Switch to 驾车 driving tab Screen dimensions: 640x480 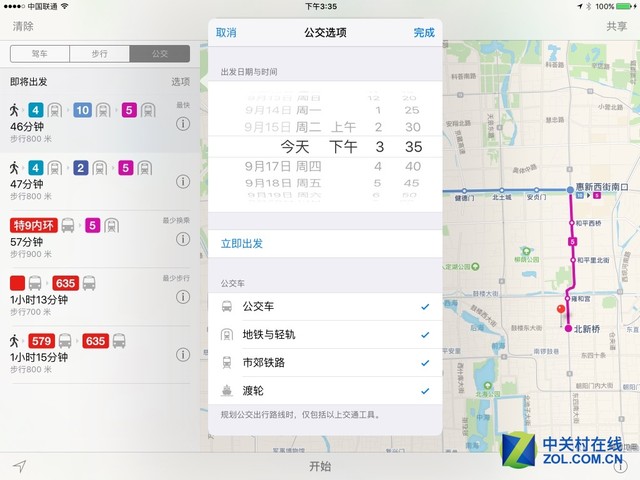40,53
